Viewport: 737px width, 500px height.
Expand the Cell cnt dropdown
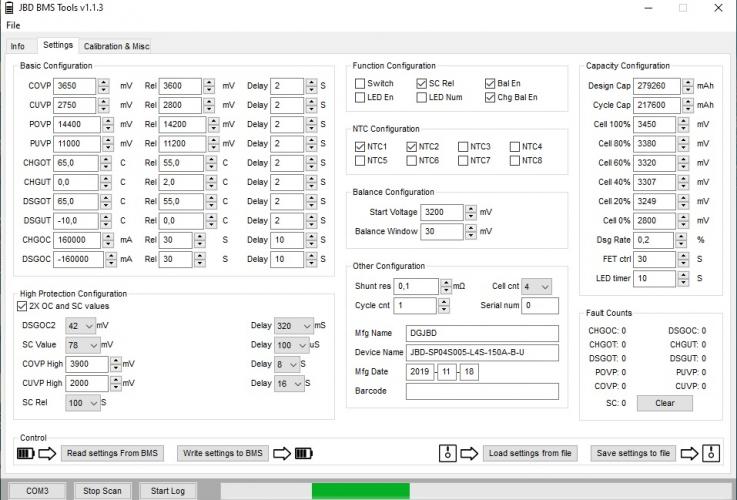click(x=544, y=286)
